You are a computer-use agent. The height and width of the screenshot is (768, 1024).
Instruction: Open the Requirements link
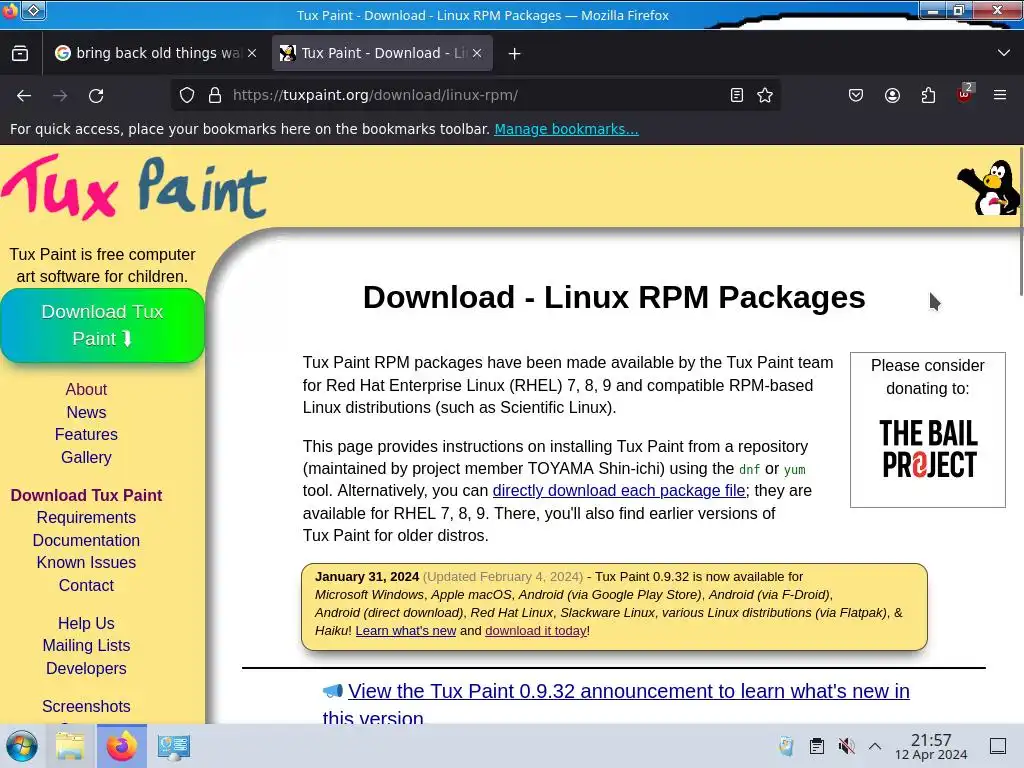[x=86, y=517]
